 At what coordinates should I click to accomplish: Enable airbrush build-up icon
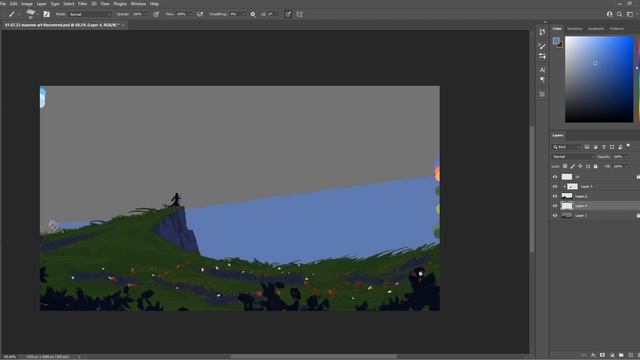(200, 14)
